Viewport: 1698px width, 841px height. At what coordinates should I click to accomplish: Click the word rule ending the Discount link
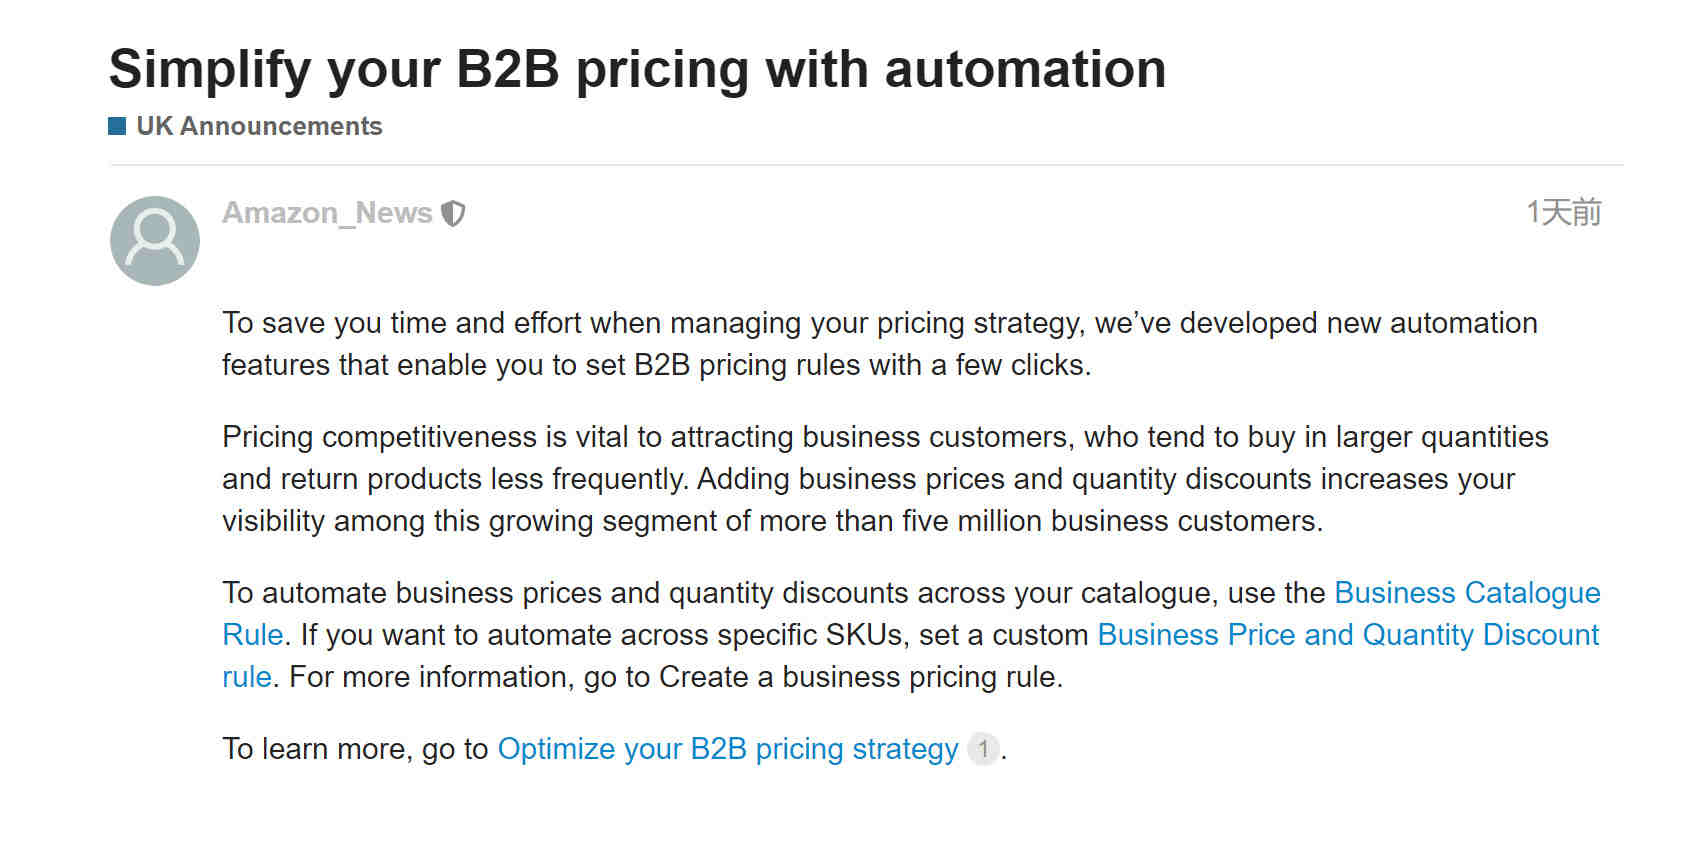(x=247, y=677)
